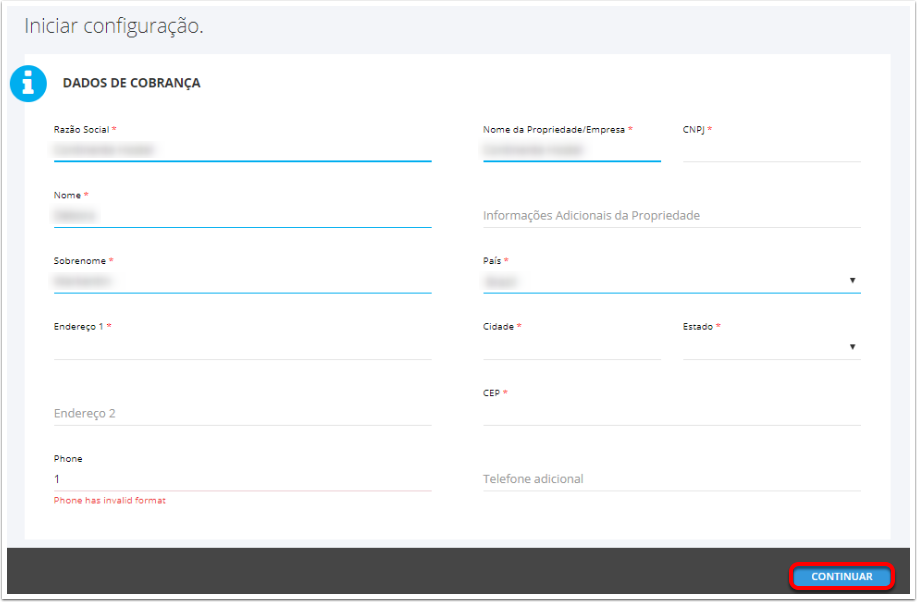Click into the Cidade field
Viewport: 917px width, 602px height.
[x=571, y=348]
